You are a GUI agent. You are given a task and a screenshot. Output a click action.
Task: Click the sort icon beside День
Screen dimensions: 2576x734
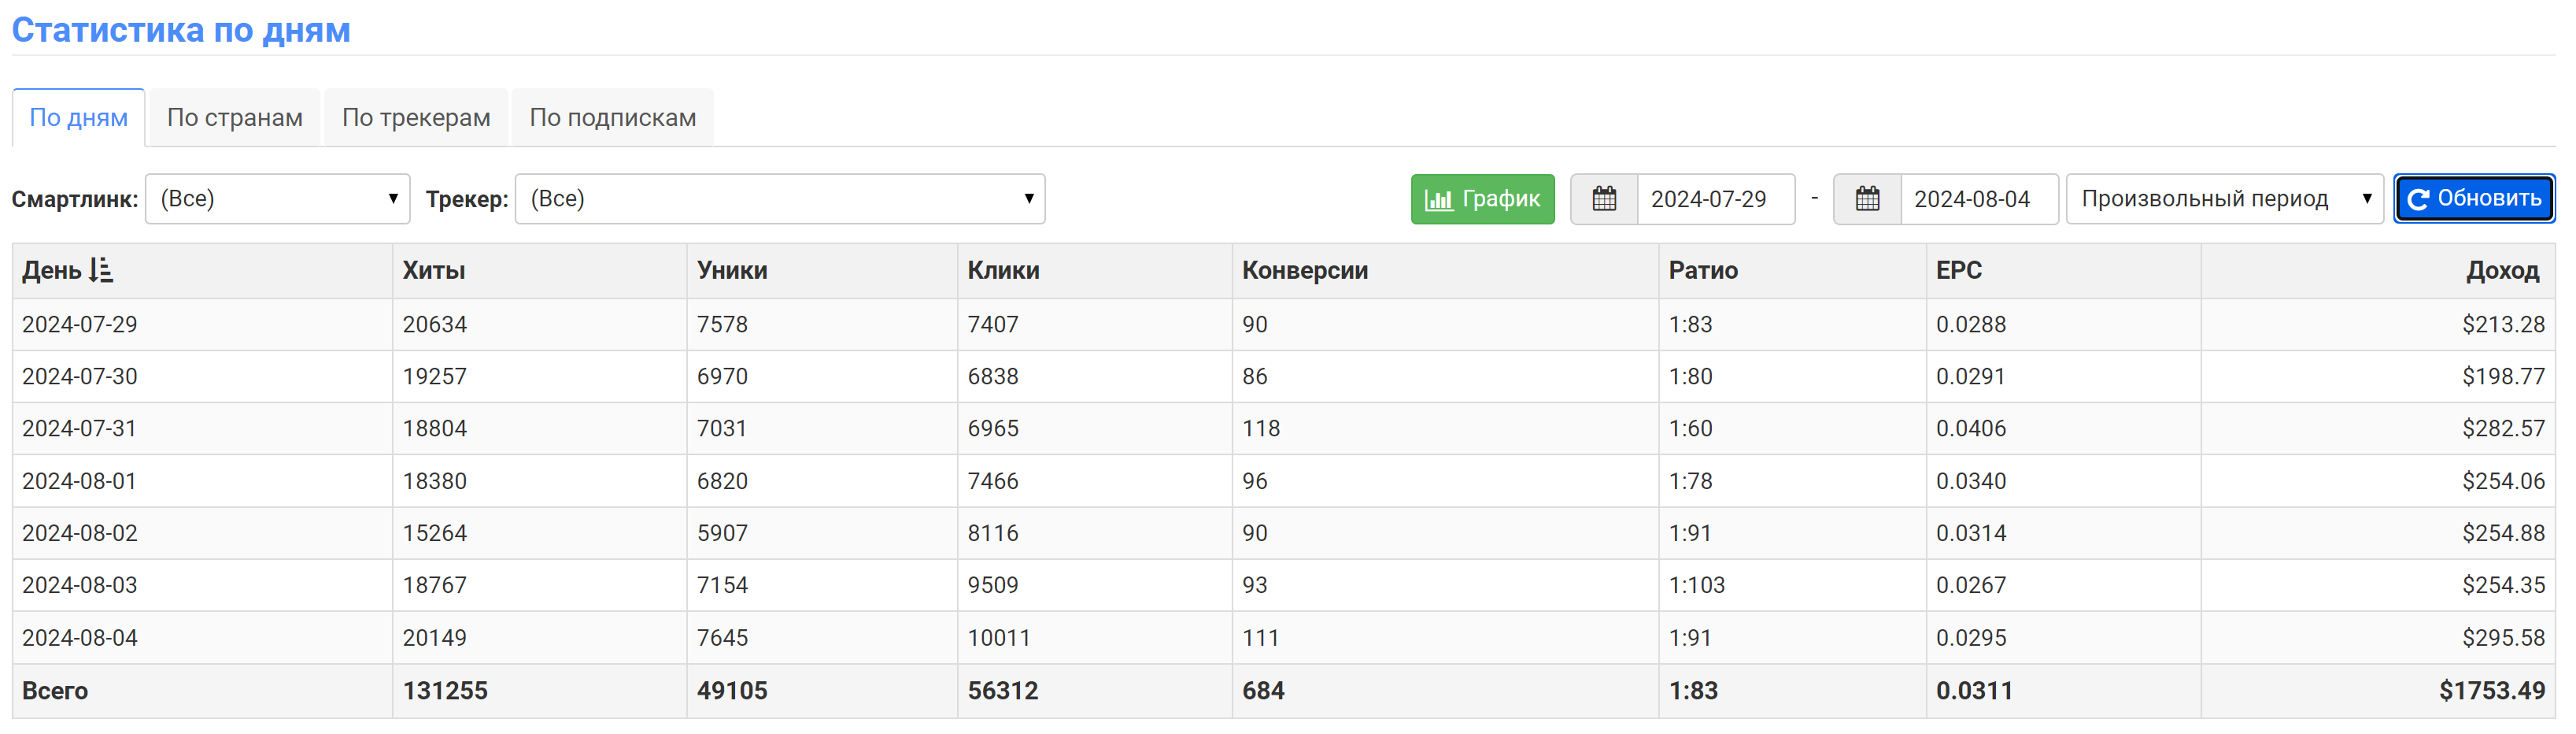tap(101, 270)
